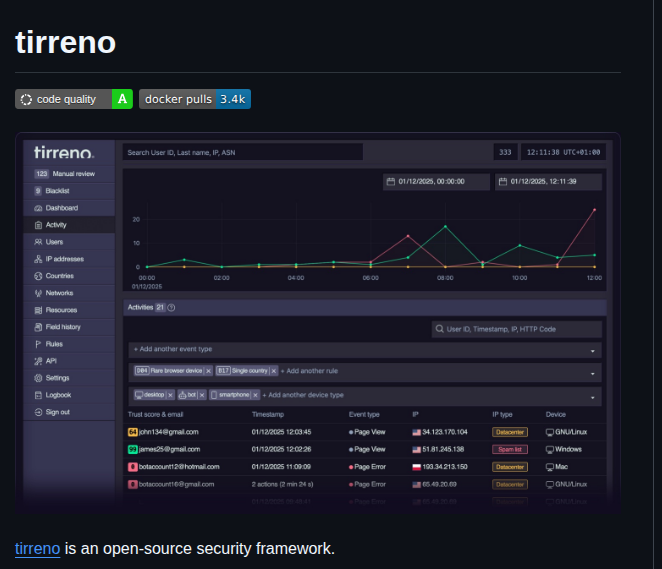Click the Datacenter badge in the john134 row
Screen dimensions: 662x569
coord(510,432)
